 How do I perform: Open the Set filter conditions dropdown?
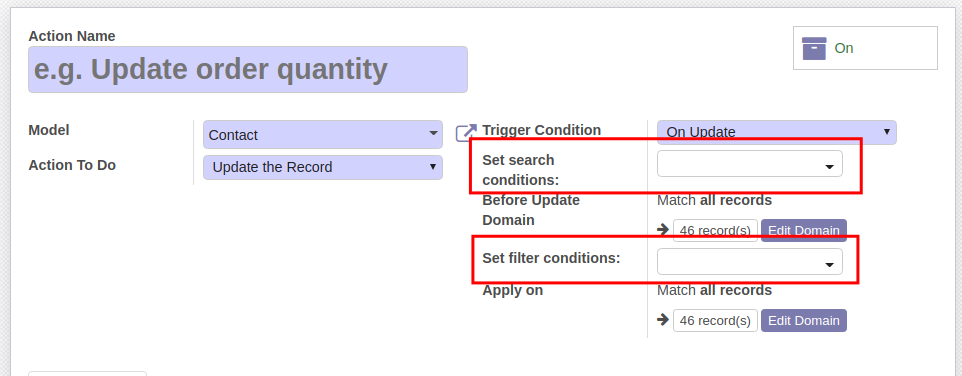(x=750, y=261)
